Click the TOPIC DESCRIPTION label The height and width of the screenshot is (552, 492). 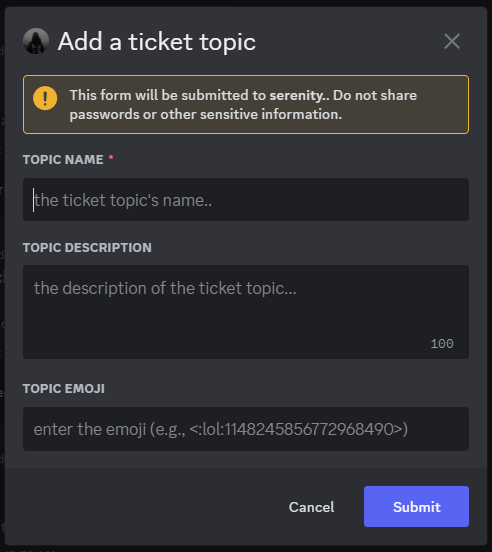[x=87, y=247]
